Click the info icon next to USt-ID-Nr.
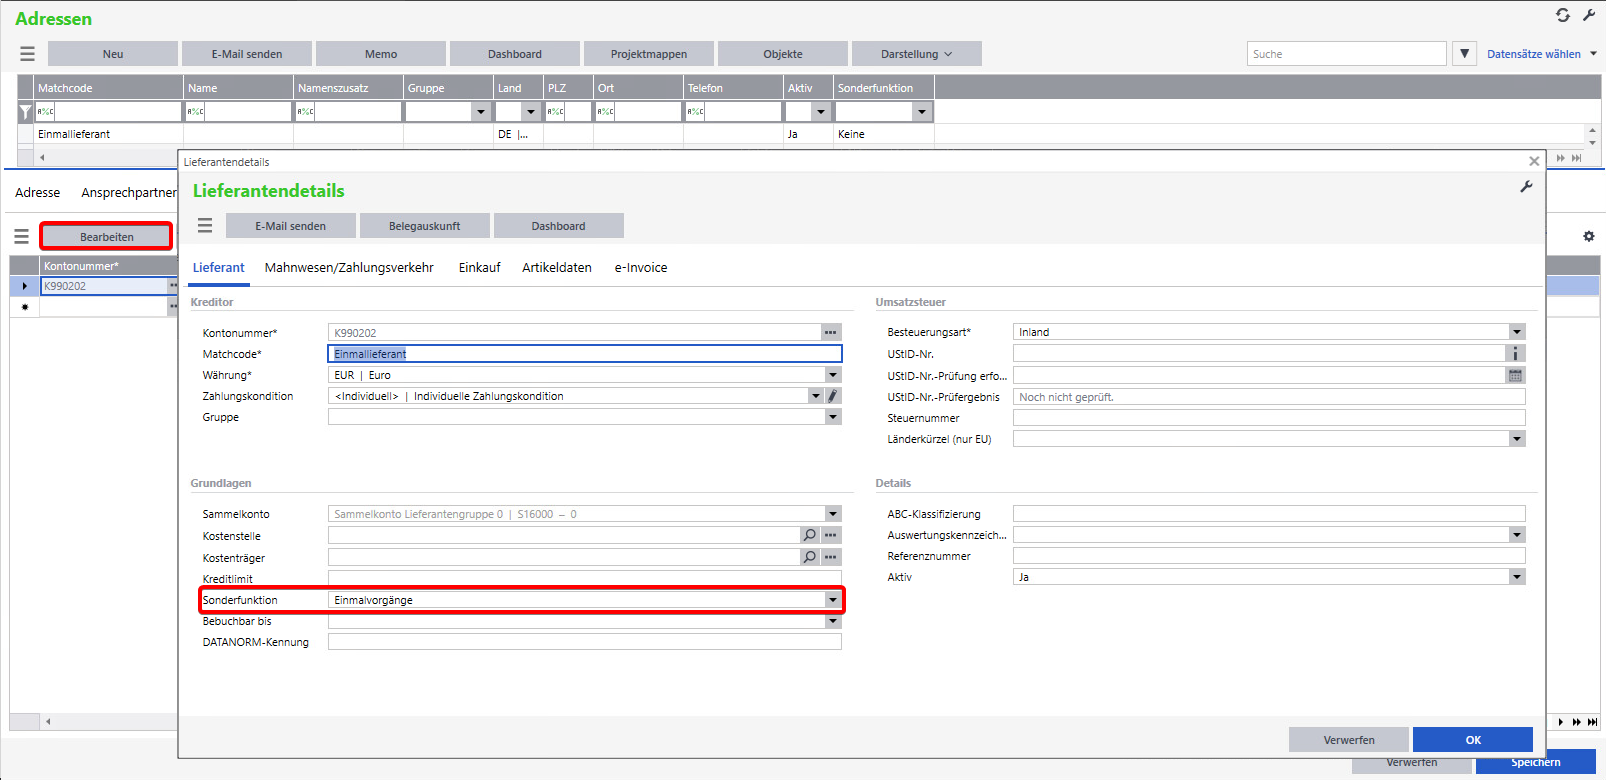The width and height of the screenshot is (1606, 780). (x=1515, y=354)
